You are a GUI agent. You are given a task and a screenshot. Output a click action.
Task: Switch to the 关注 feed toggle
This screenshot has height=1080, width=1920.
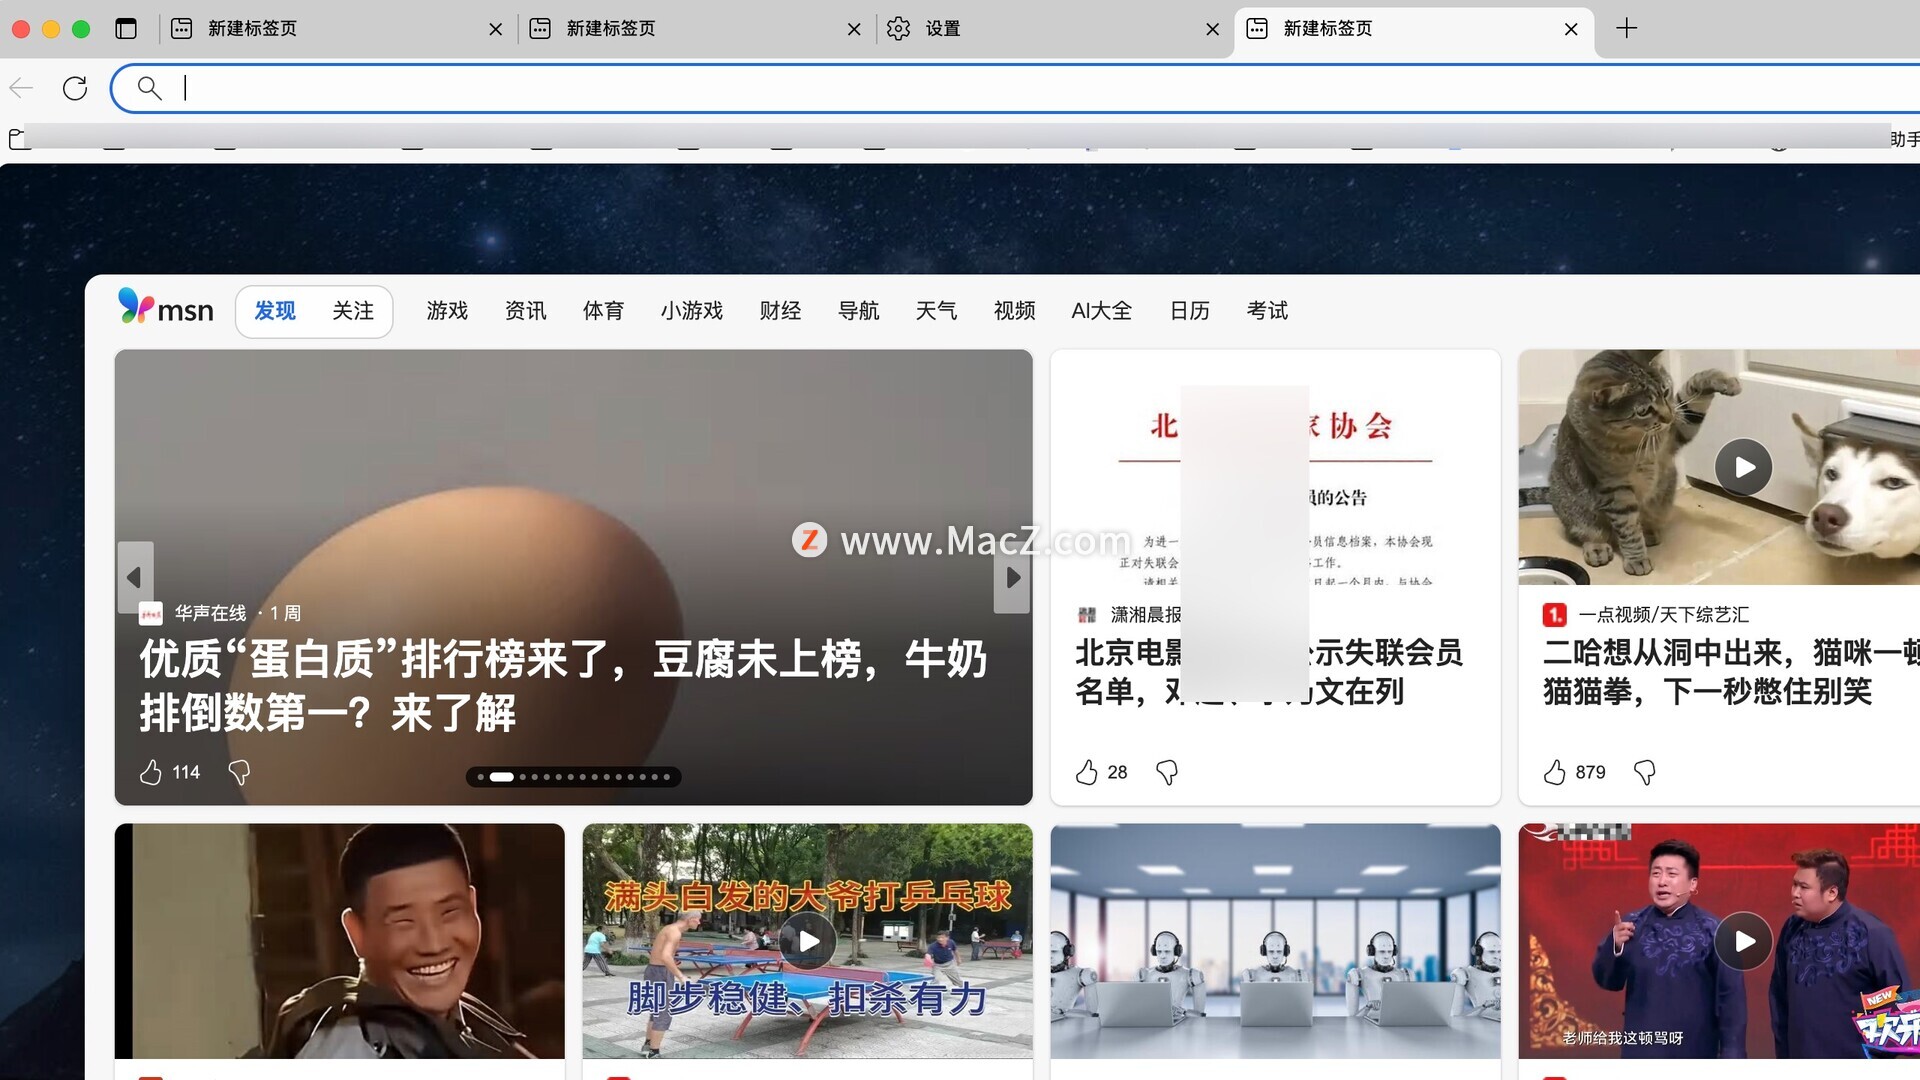coord(353,311)
